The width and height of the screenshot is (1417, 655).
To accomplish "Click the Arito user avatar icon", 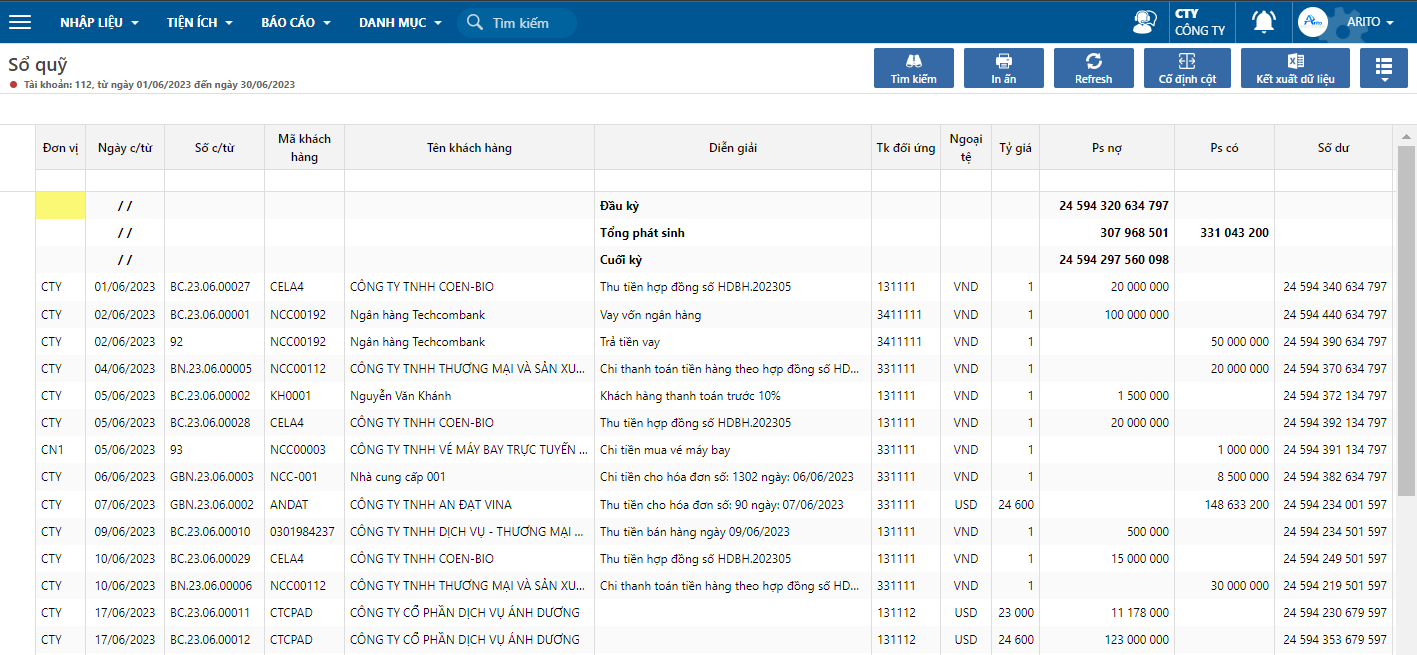I will [1313, 22].
